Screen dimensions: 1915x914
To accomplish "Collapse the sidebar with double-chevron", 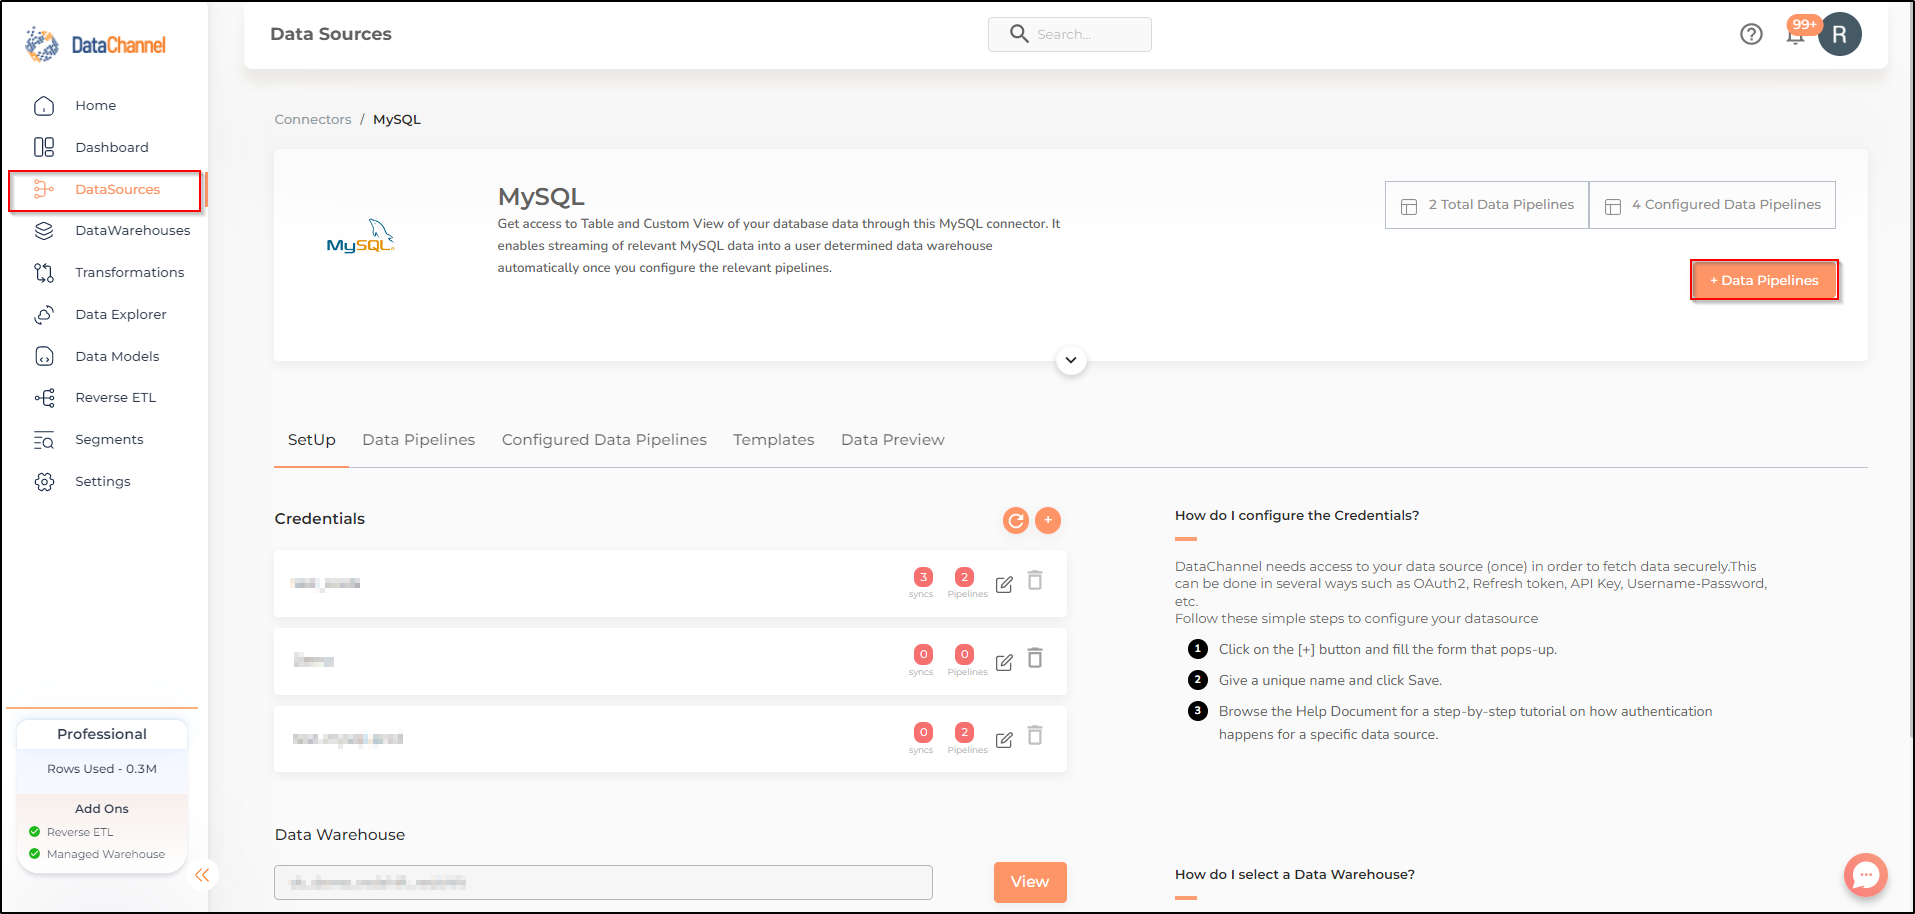I will pyautogui.click(x=202, y=875).
